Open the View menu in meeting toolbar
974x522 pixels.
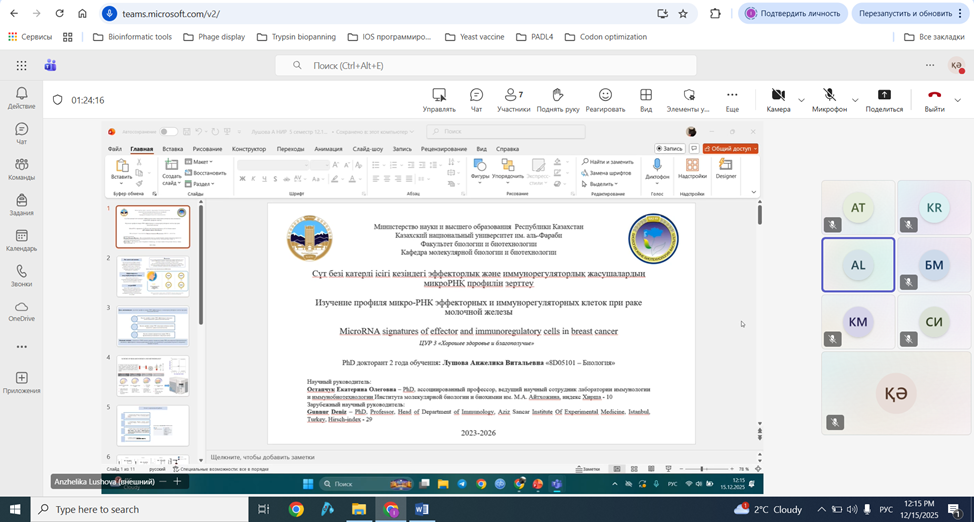point(646,99)
